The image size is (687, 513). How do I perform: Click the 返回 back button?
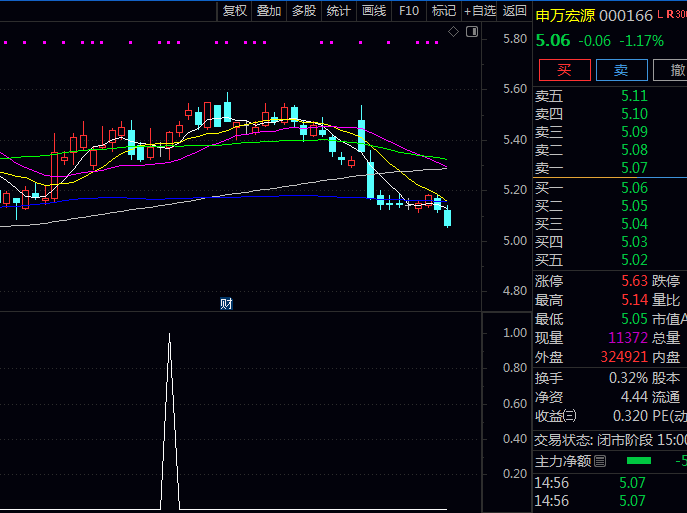514,11
